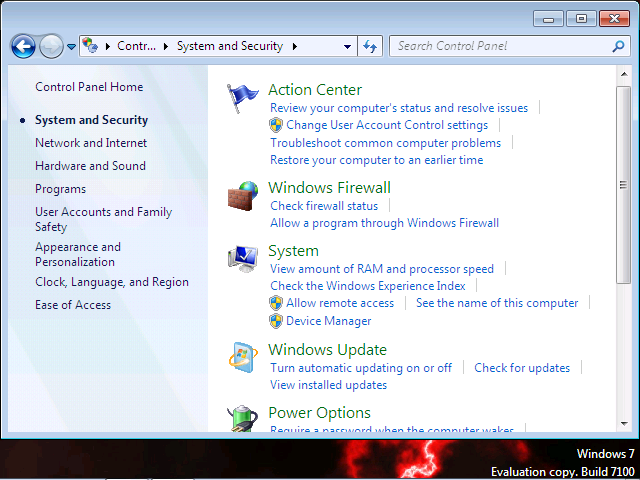Click Troubleshoot common computer problems

point(385,143)
